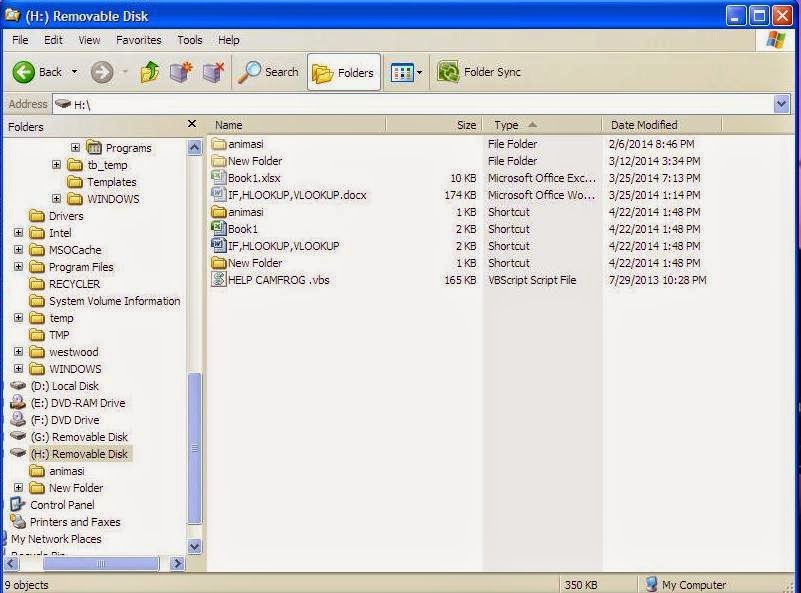Open the Help menu
Viewport: 801px width, 593px height.
(228, 40)
